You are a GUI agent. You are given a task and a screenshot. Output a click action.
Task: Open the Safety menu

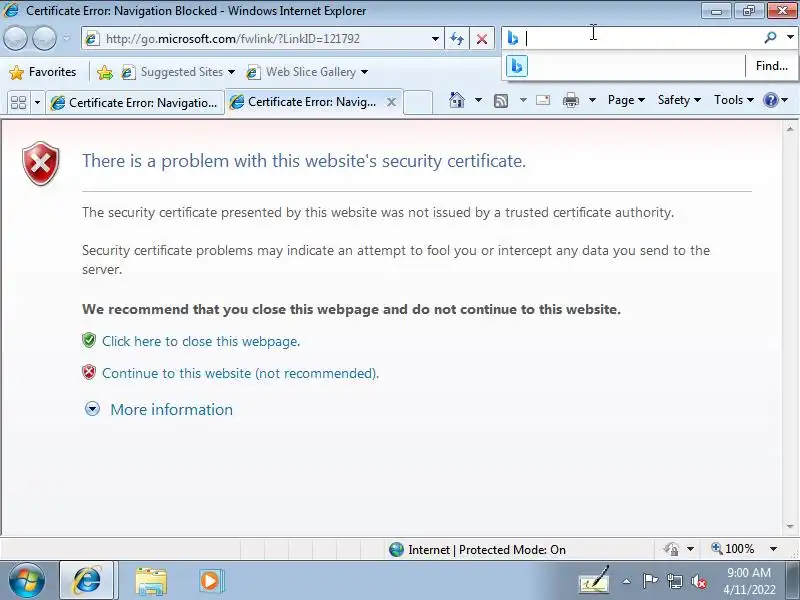(679, 100)
